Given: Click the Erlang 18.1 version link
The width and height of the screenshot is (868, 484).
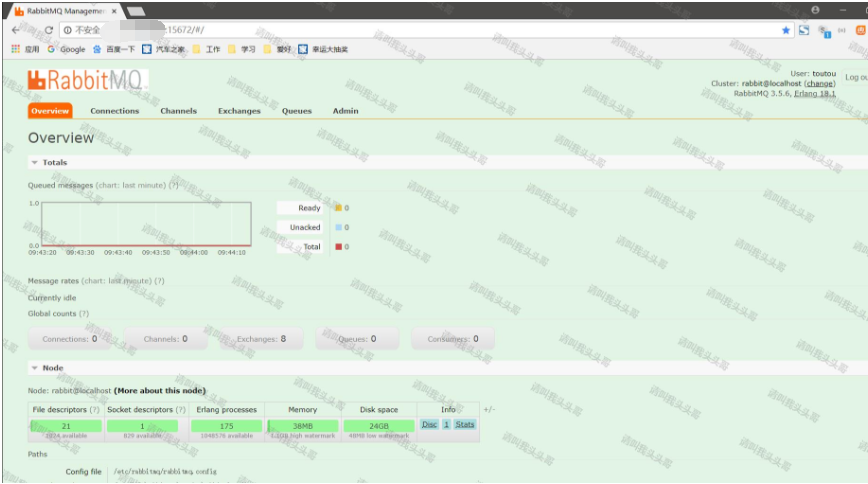Looking at the screenshot, I should pyautogui.click(x=815, y=94).
